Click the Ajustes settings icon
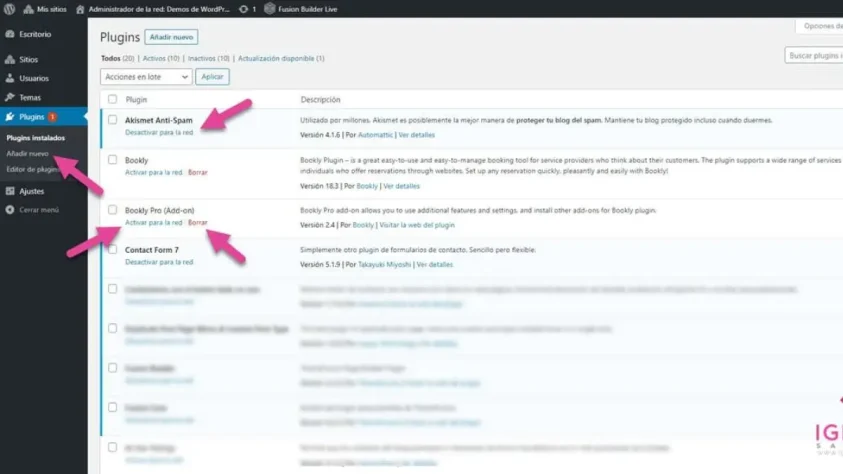Image resolution: width=843 pixels, height=474 pixels. click(x=10, y=191)
